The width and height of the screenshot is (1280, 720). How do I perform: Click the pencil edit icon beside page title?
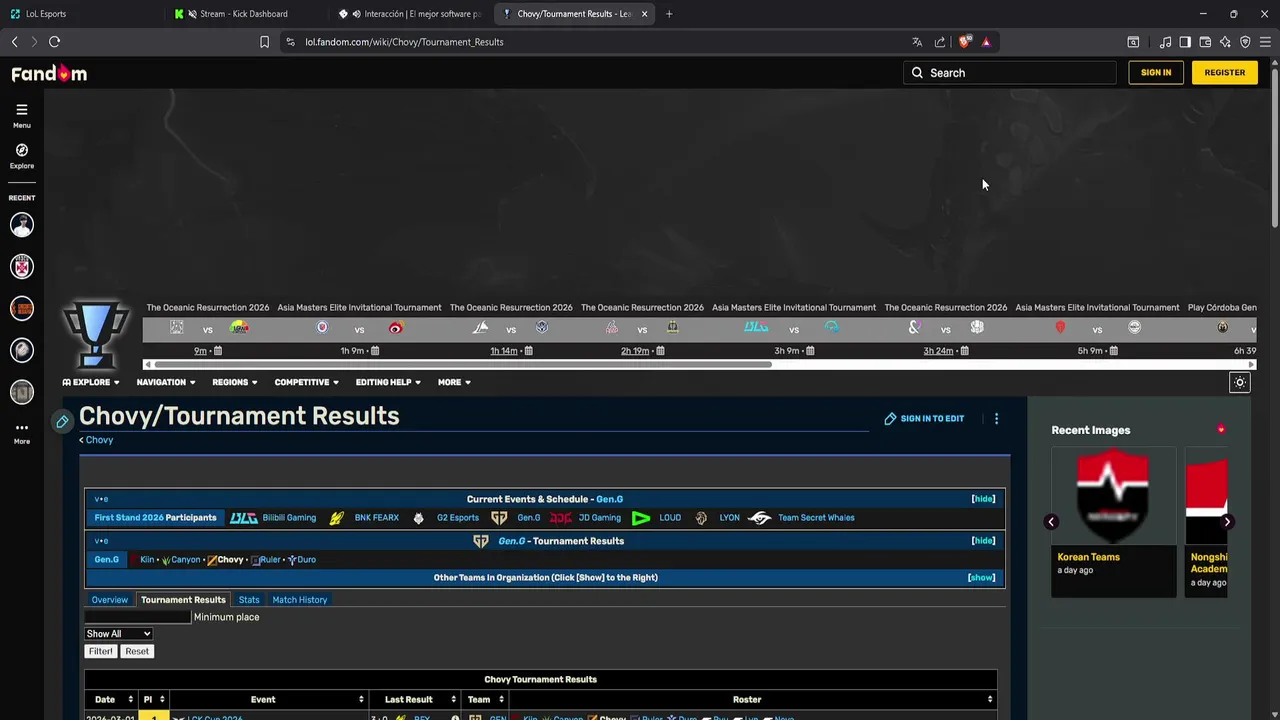pyautogui.click(x=63, y=421)
